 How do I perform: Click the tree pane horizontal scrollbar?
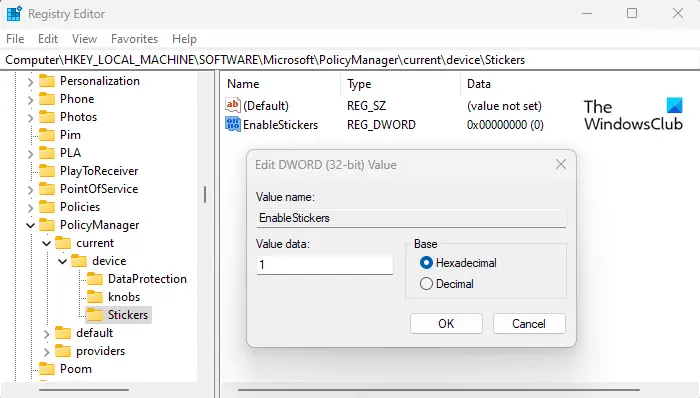tap(84, 390)
